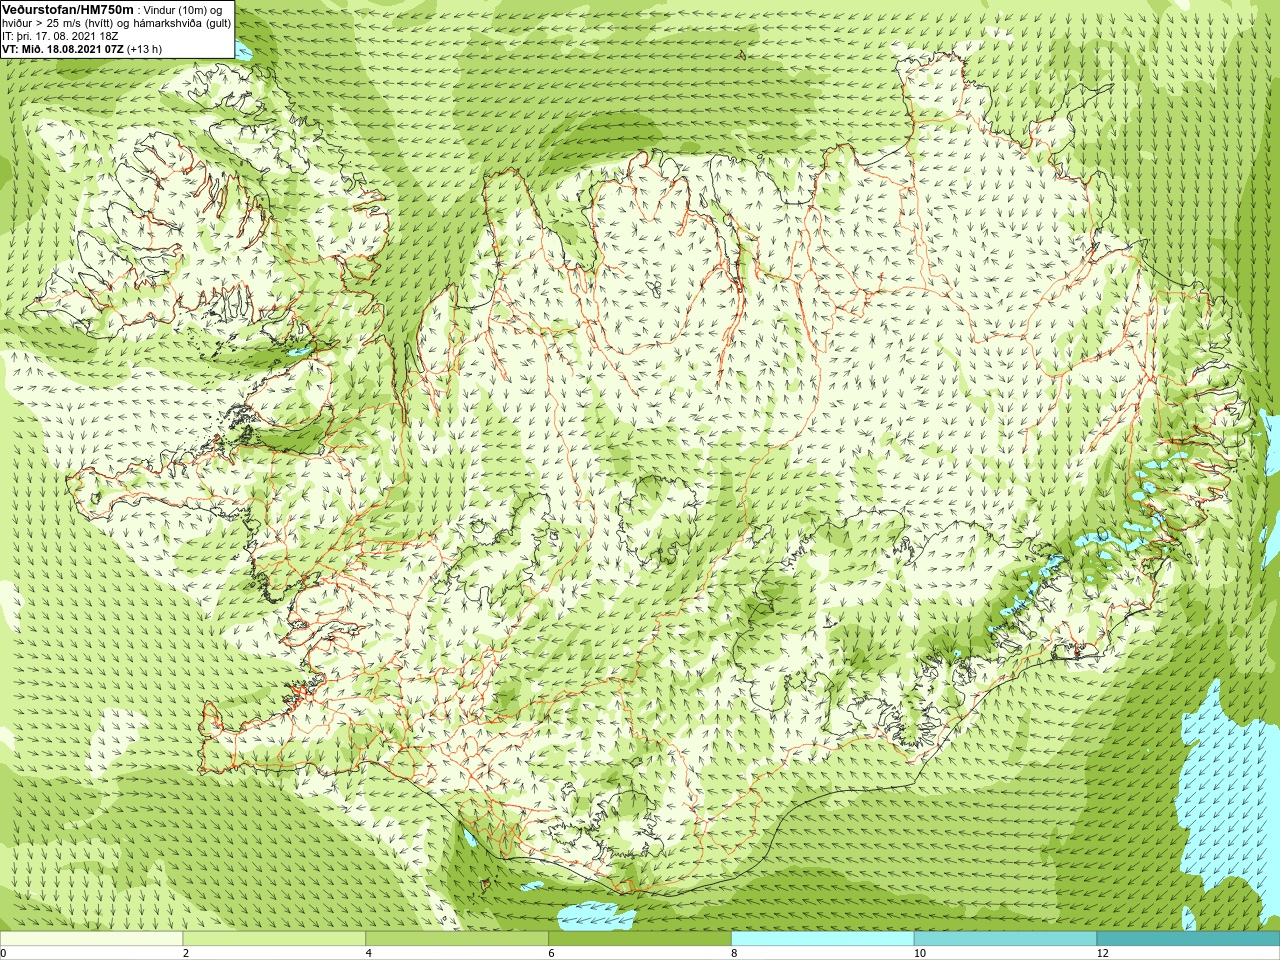This screenshot has width=1280, height=960.
Task: Click the 2–4 m/s light green scale segment
Action: click(x=274, y=939)
